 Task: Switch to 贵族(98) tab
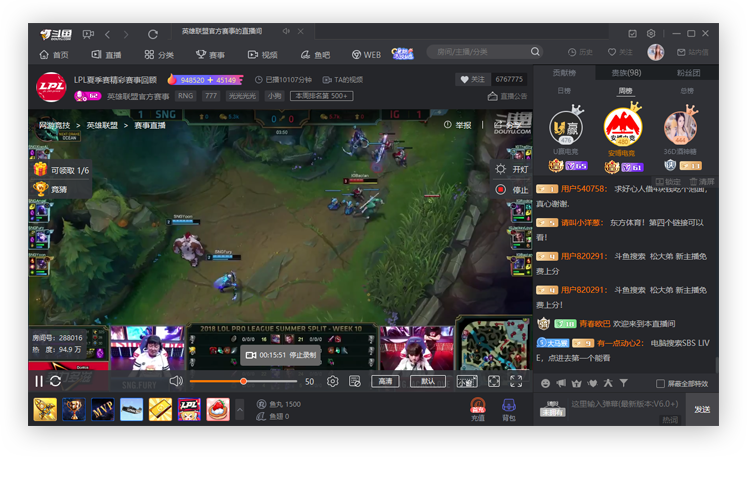(x=626, y=73)
